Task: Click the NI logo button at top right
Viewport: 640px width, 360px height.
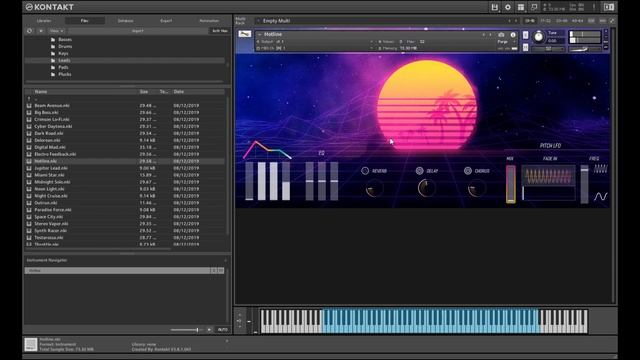Action: 609,7
